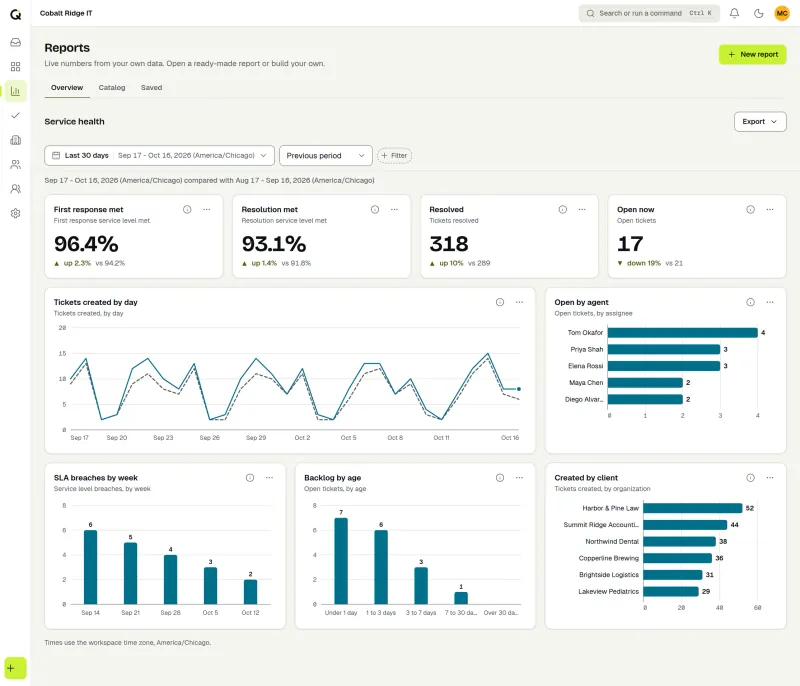This screenshot has width=800, height=686.
Task: Select the reports chart icon in sidebar
Action: click(16, 91)
